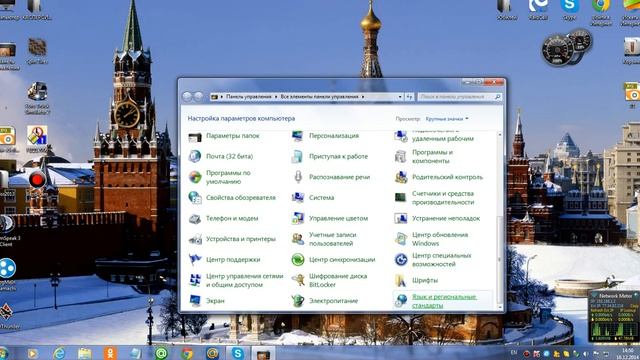The height and width of the screenshot is (360, 640).
Task: Click Панель управления in the address bar
Action: tap(249, 97)
